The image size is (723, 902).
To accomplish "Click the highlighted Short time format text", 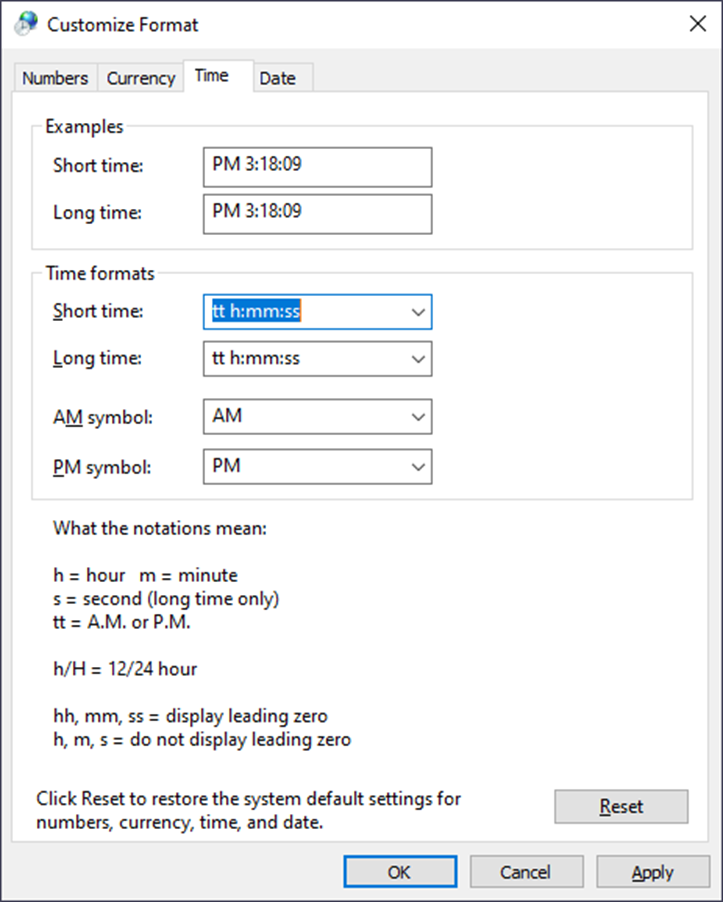I will (255, 311).
